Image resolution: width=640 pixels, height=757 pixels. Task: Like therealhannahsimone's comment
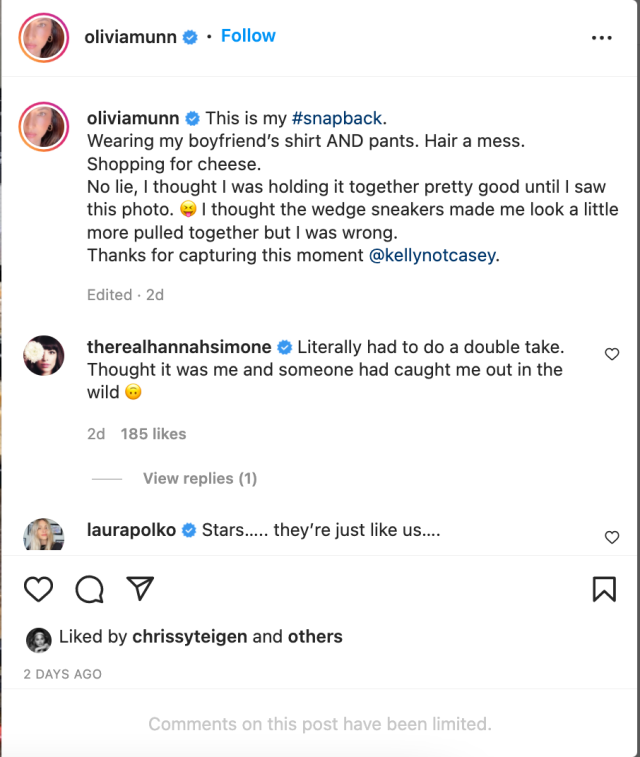(612, 354)
